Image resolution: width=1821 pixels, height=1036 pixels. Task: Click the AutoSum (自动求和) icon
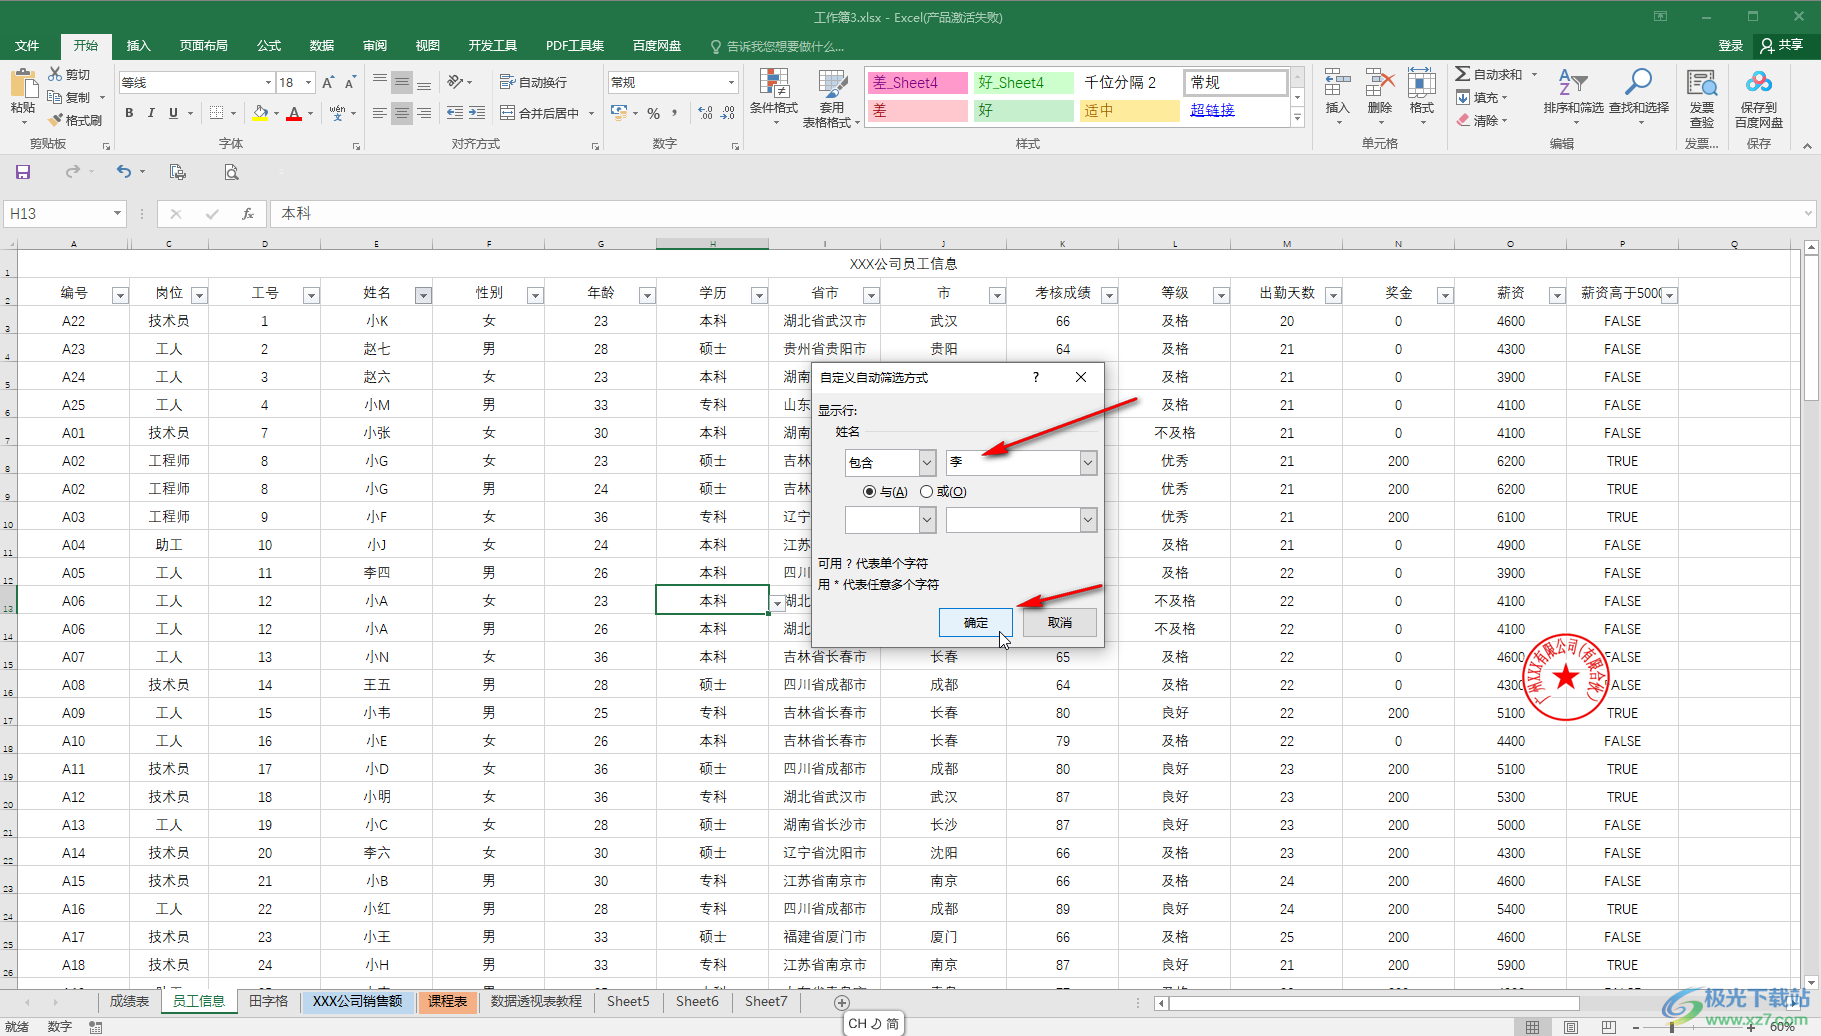pos(1463,74)
